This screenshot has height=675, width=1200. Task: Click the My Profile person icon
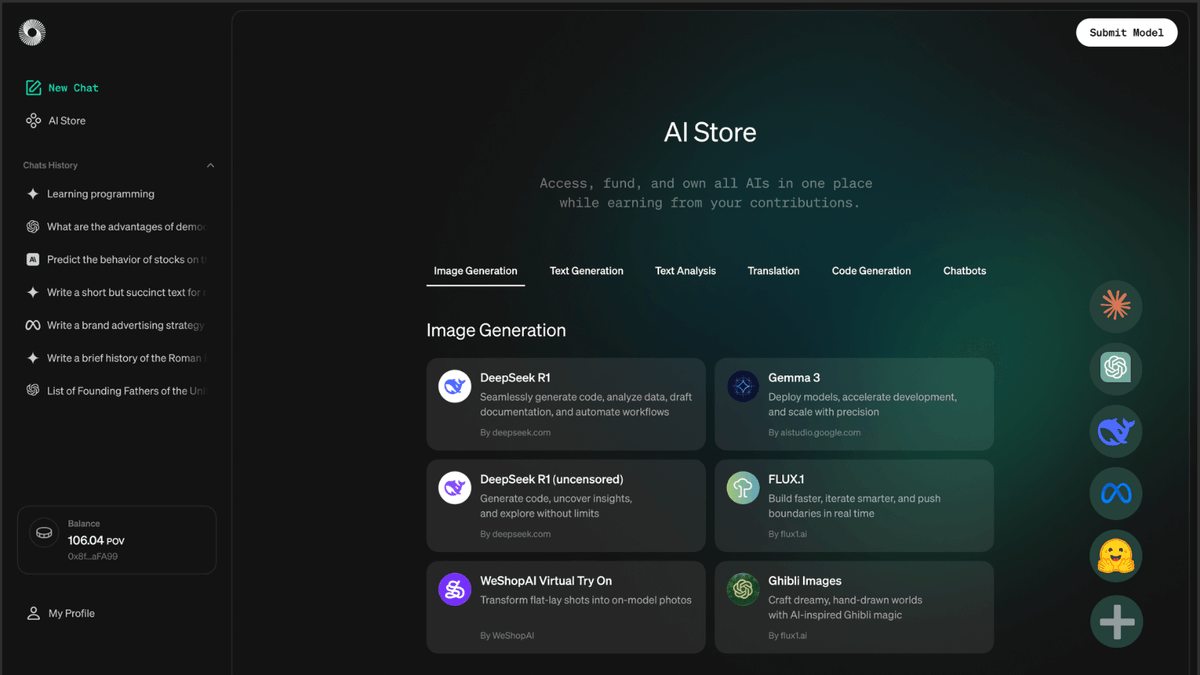33,613
